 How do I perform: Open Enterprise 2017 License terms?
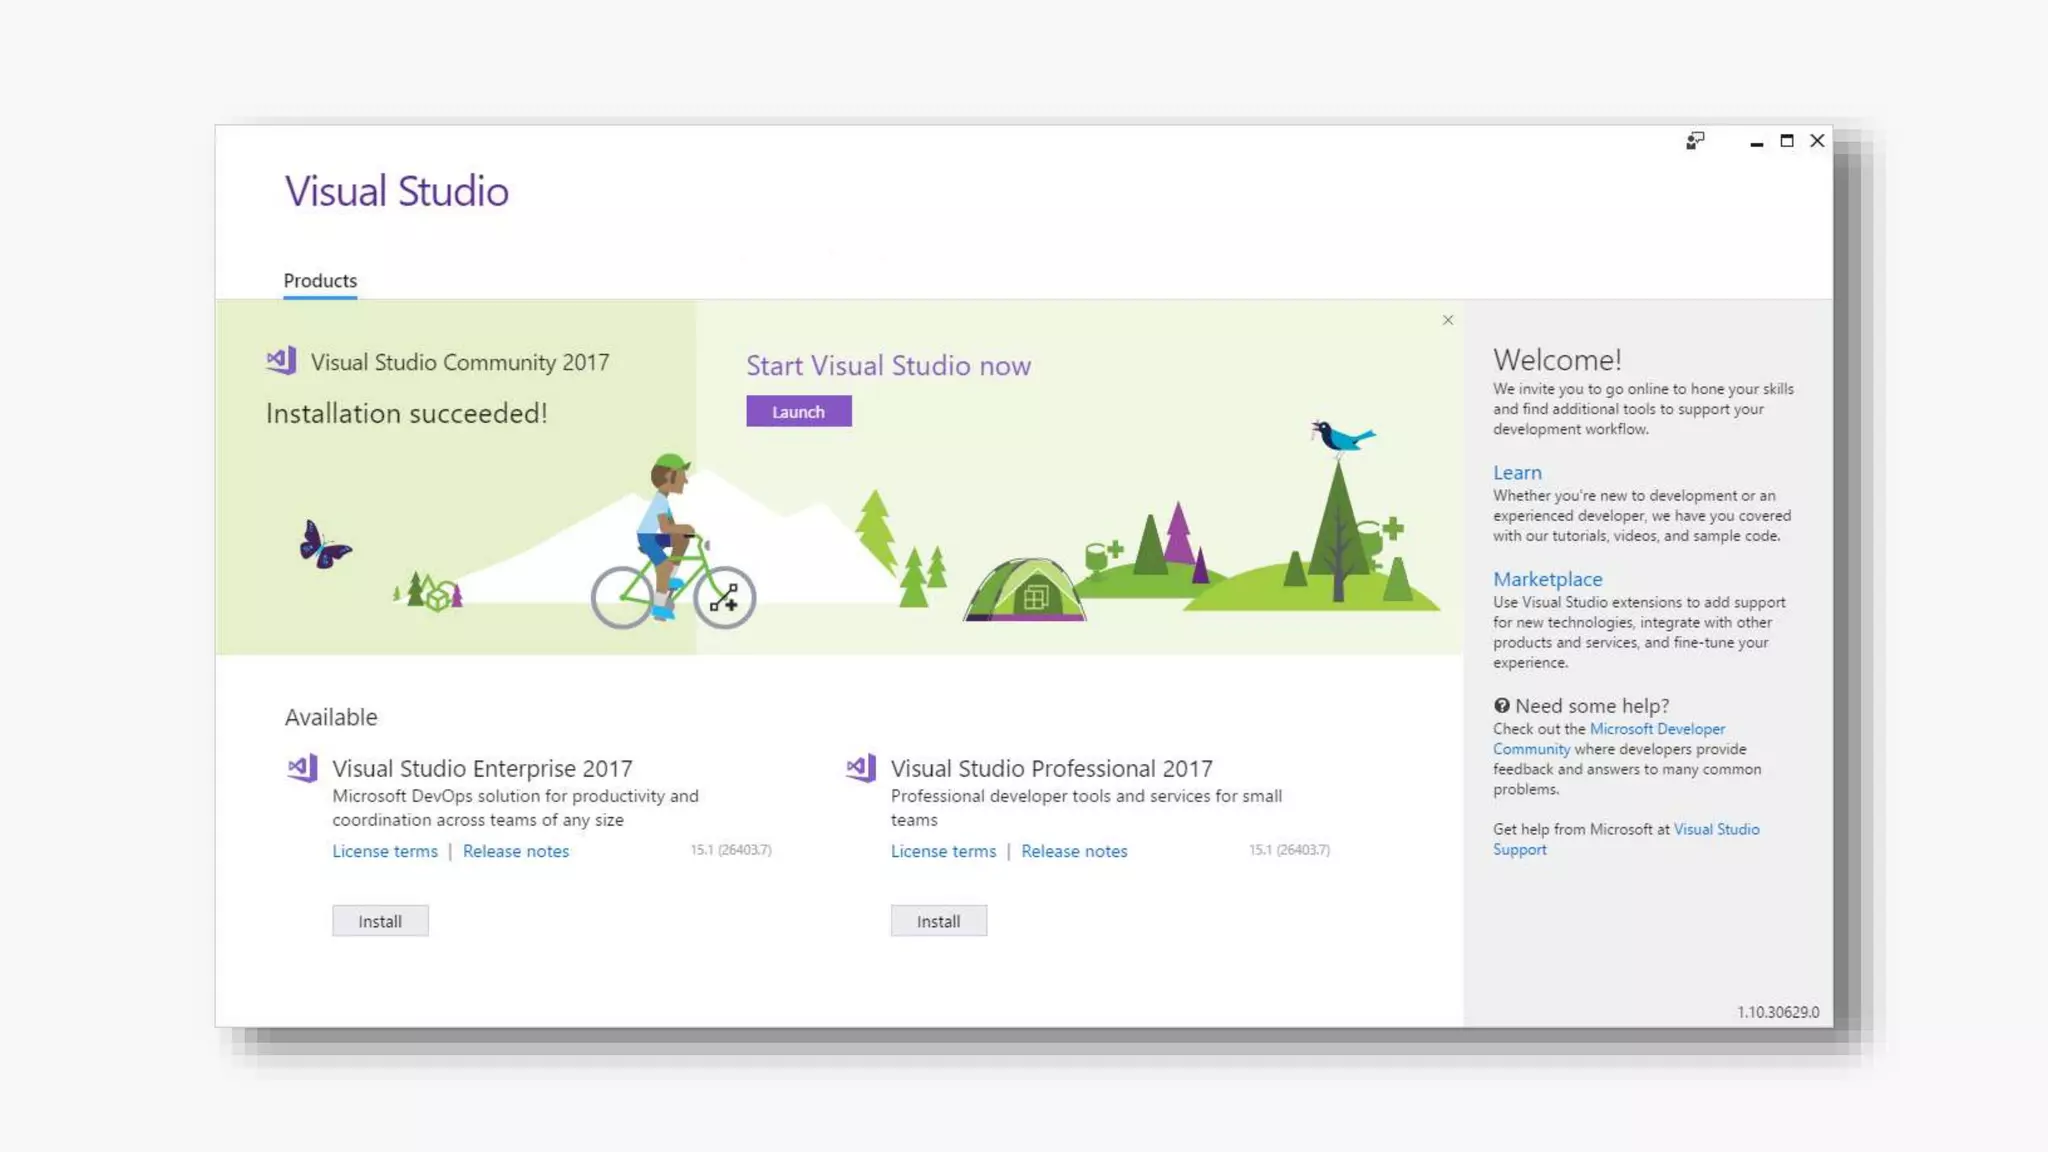pyautogui.click(x=385, y=851)
